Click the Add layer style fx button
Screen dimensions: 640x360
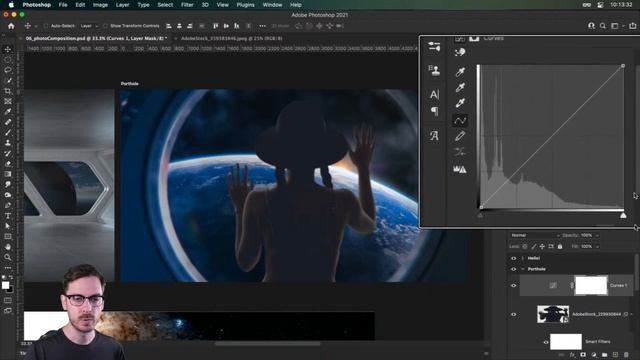[x=572, y=355]
